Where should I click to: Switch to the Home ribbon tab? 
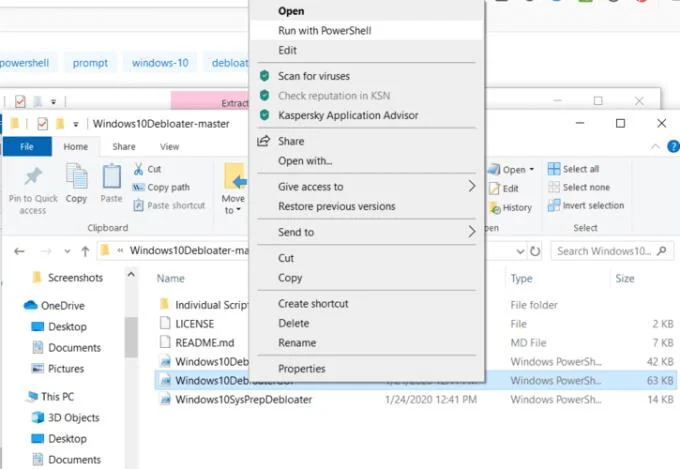pos(76,147)
